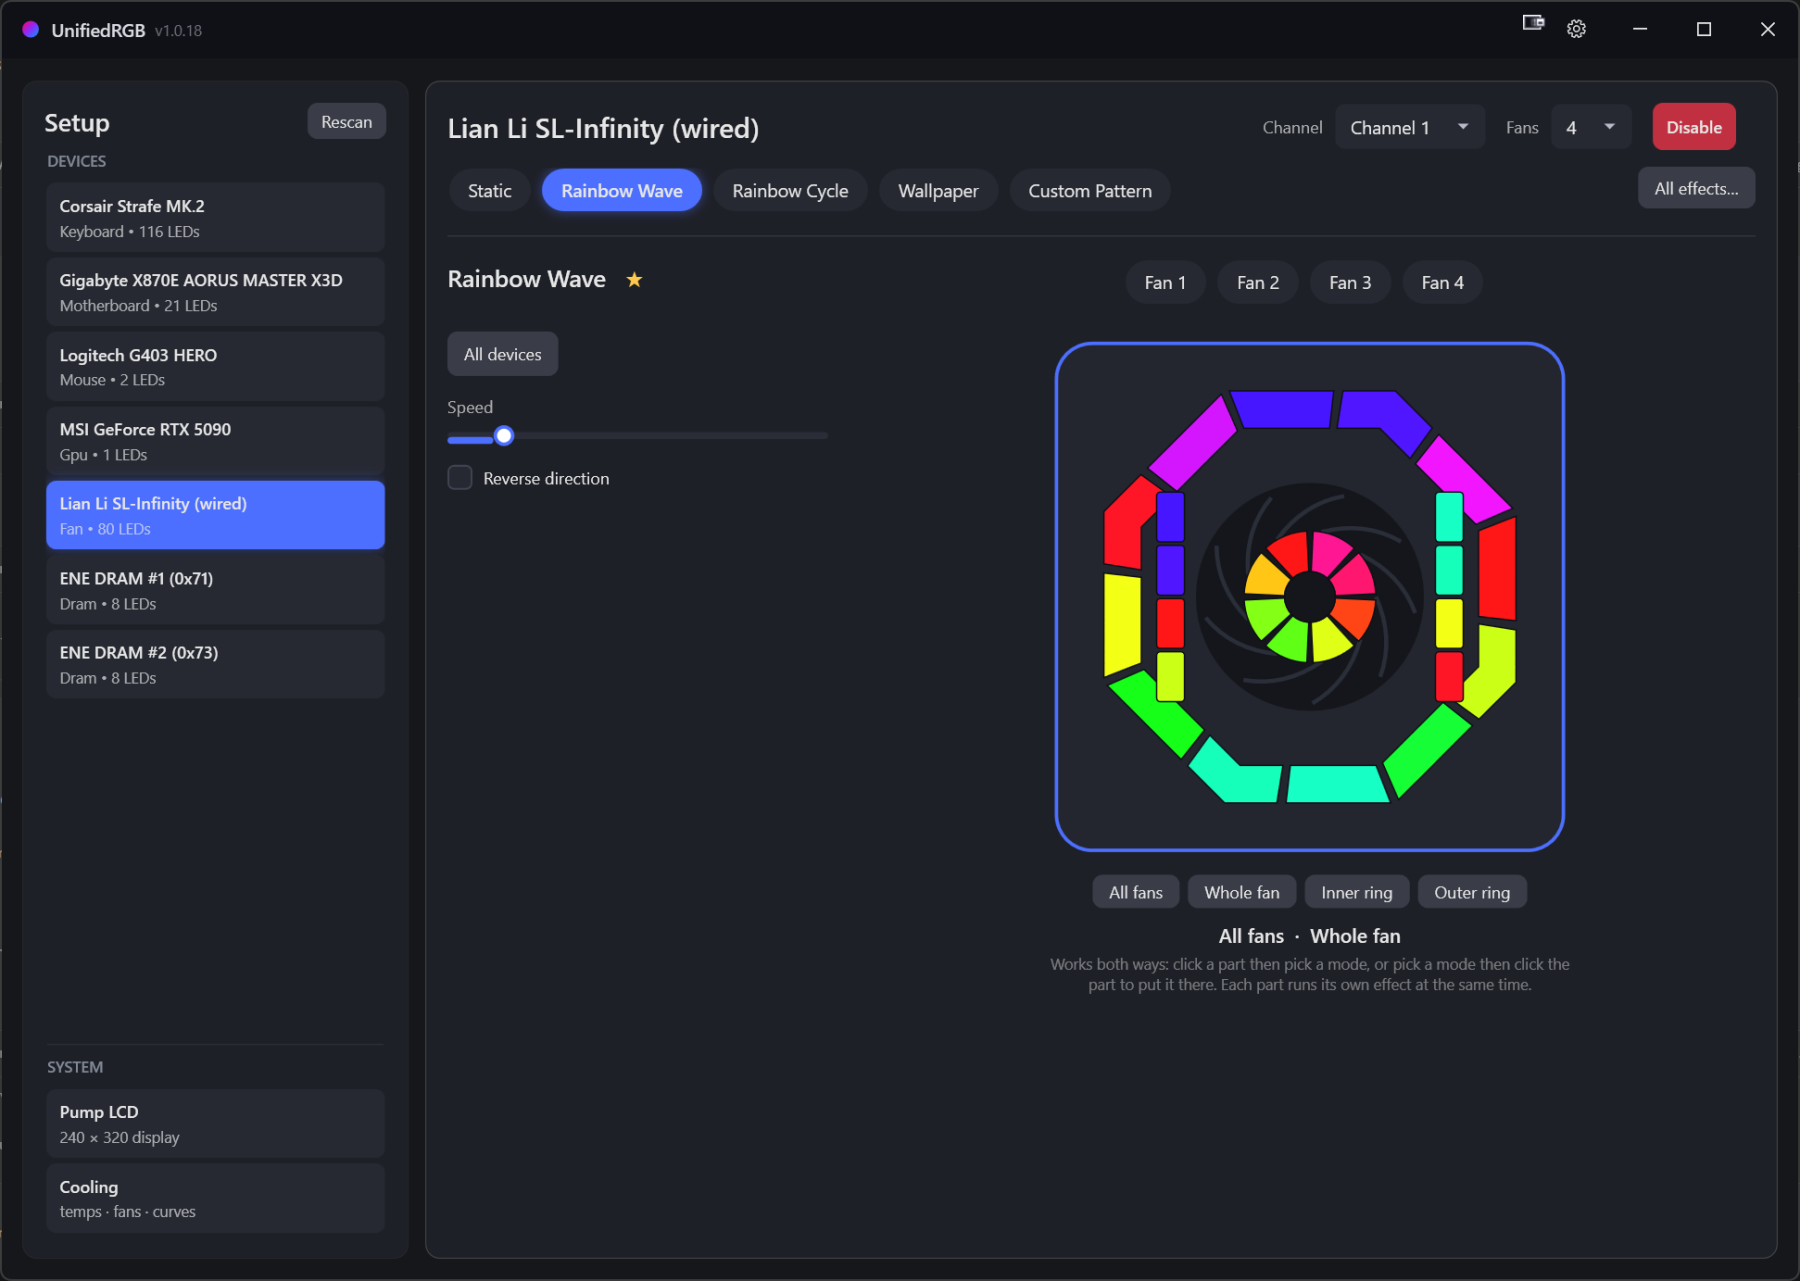Toggle the Rainbow Wave favorite star
The image size is (1800, 1281).
634,280
